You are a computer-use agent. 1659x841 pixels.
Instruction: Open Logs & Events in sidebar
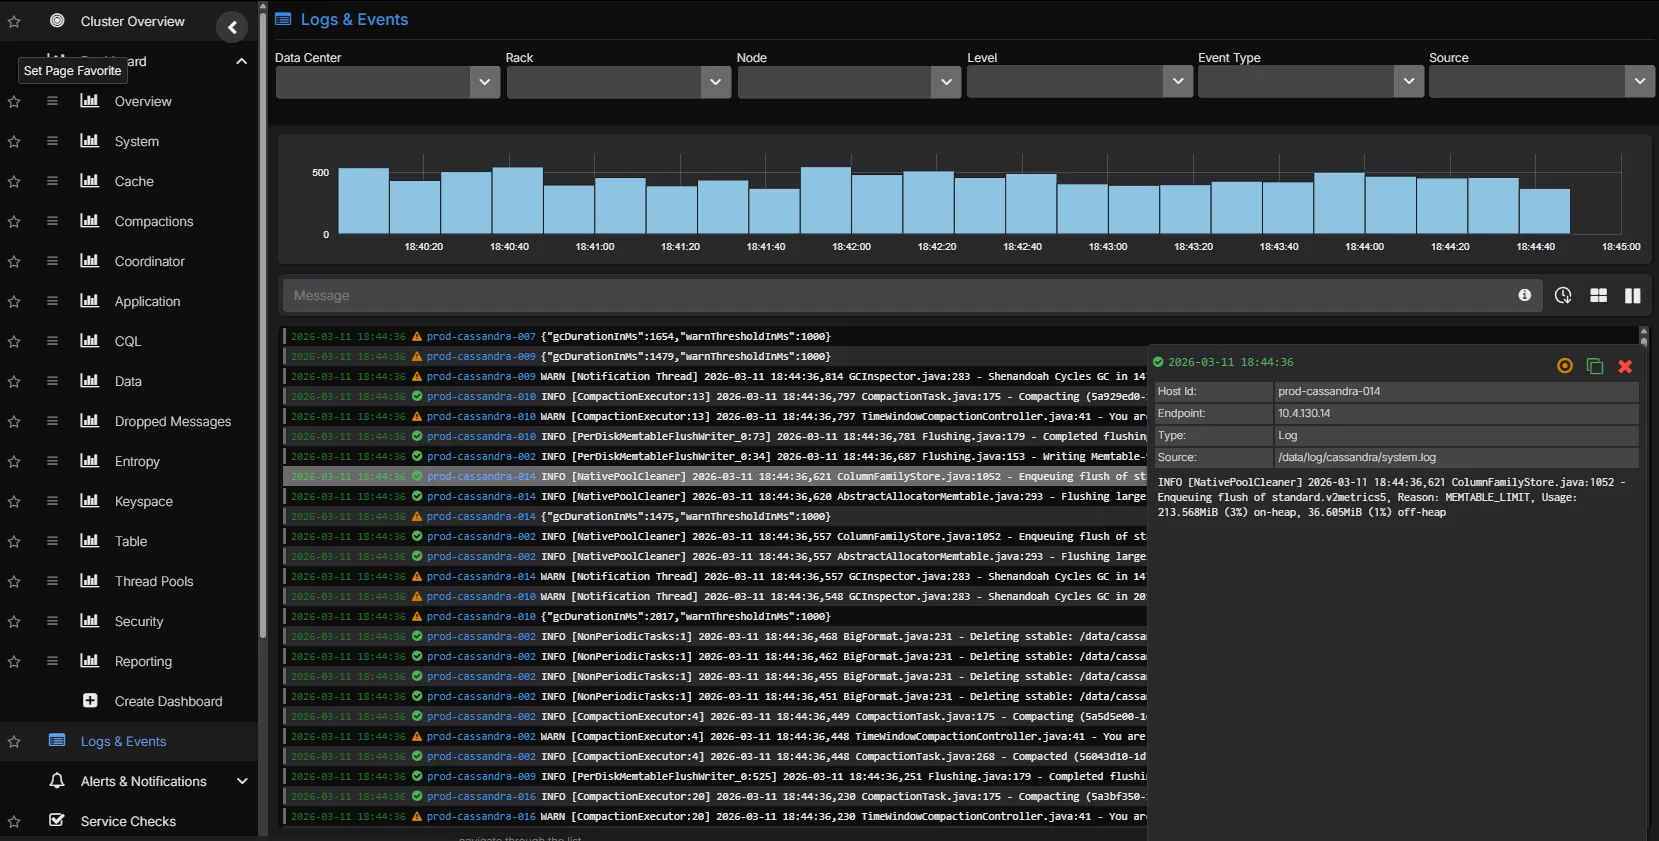pyautogui.click(x=123, y=741)
